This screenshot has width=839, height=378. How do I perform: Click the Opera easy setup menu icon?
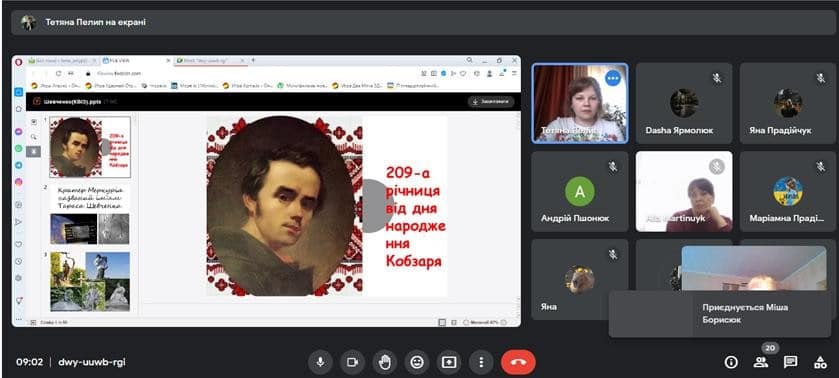click(515, 73)
